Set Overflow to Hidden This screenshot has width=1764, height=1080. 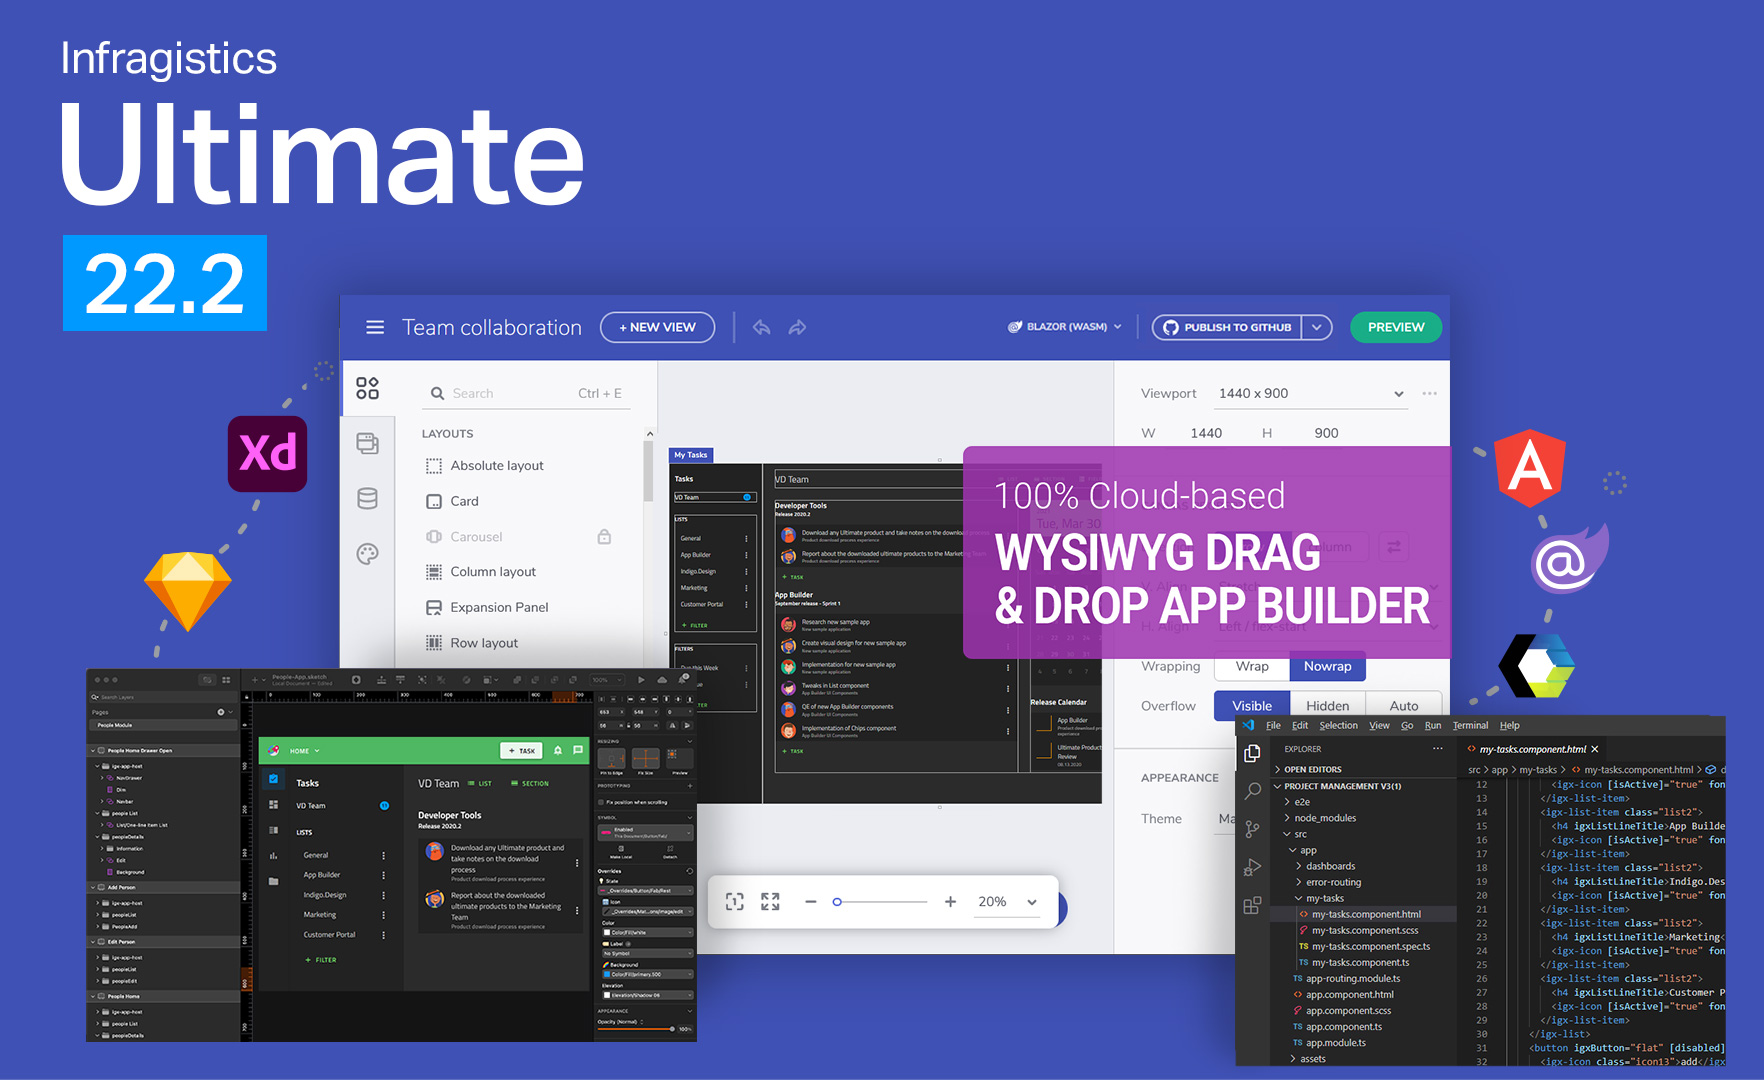1327,706
